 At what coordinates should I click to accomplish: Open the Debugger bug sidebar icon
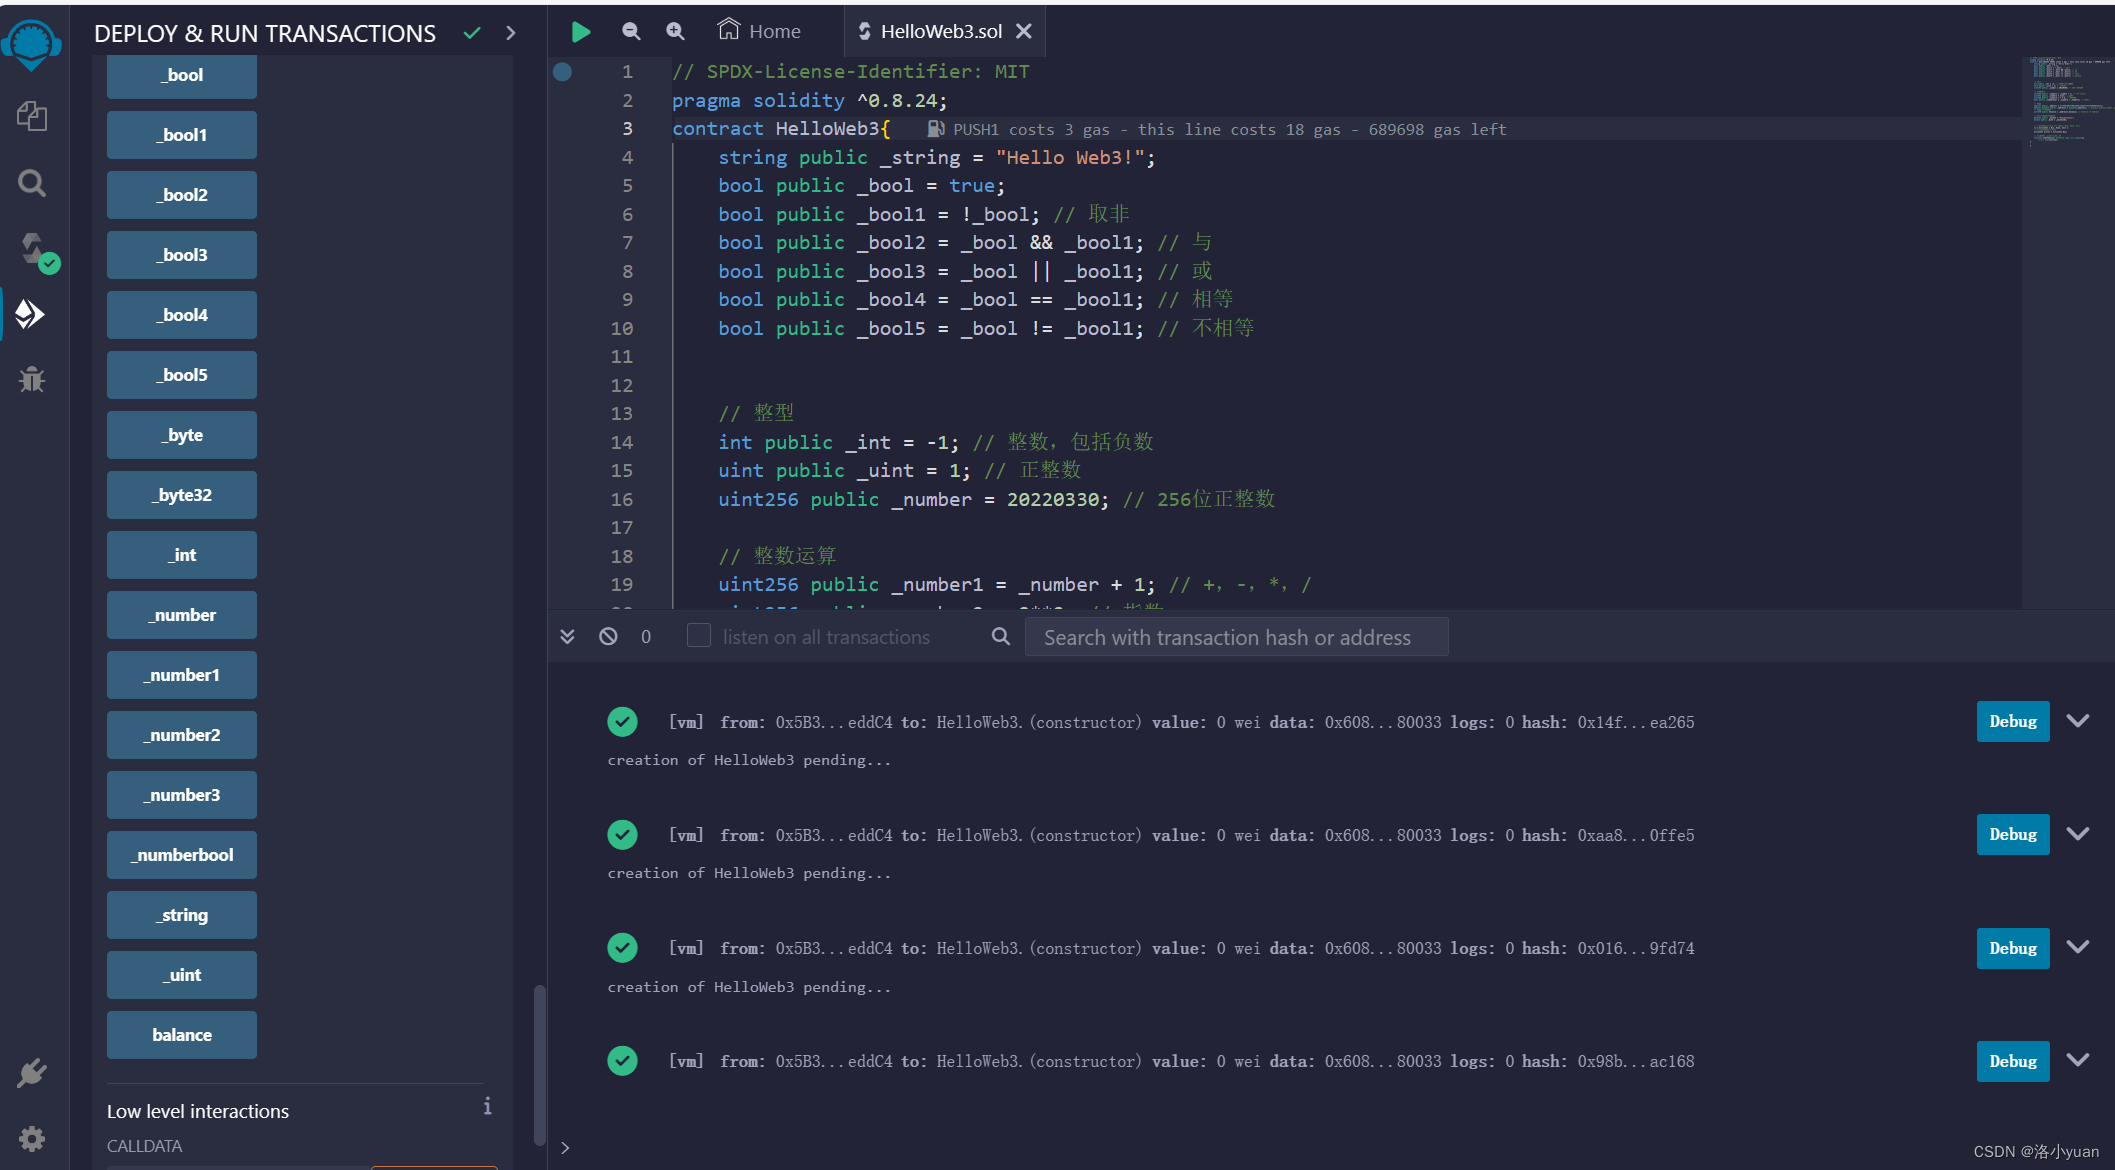[x=32, y=379]
